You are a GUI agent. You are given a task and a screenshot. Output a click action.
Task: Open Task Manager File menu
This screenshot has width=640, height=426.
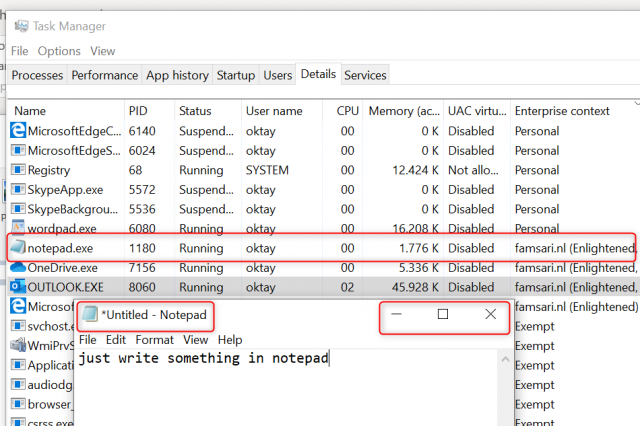point(20,51)
